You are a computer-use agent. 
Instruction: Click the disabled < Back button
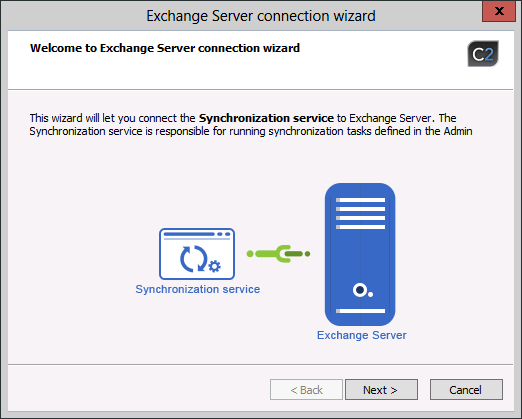pos(306,389)
